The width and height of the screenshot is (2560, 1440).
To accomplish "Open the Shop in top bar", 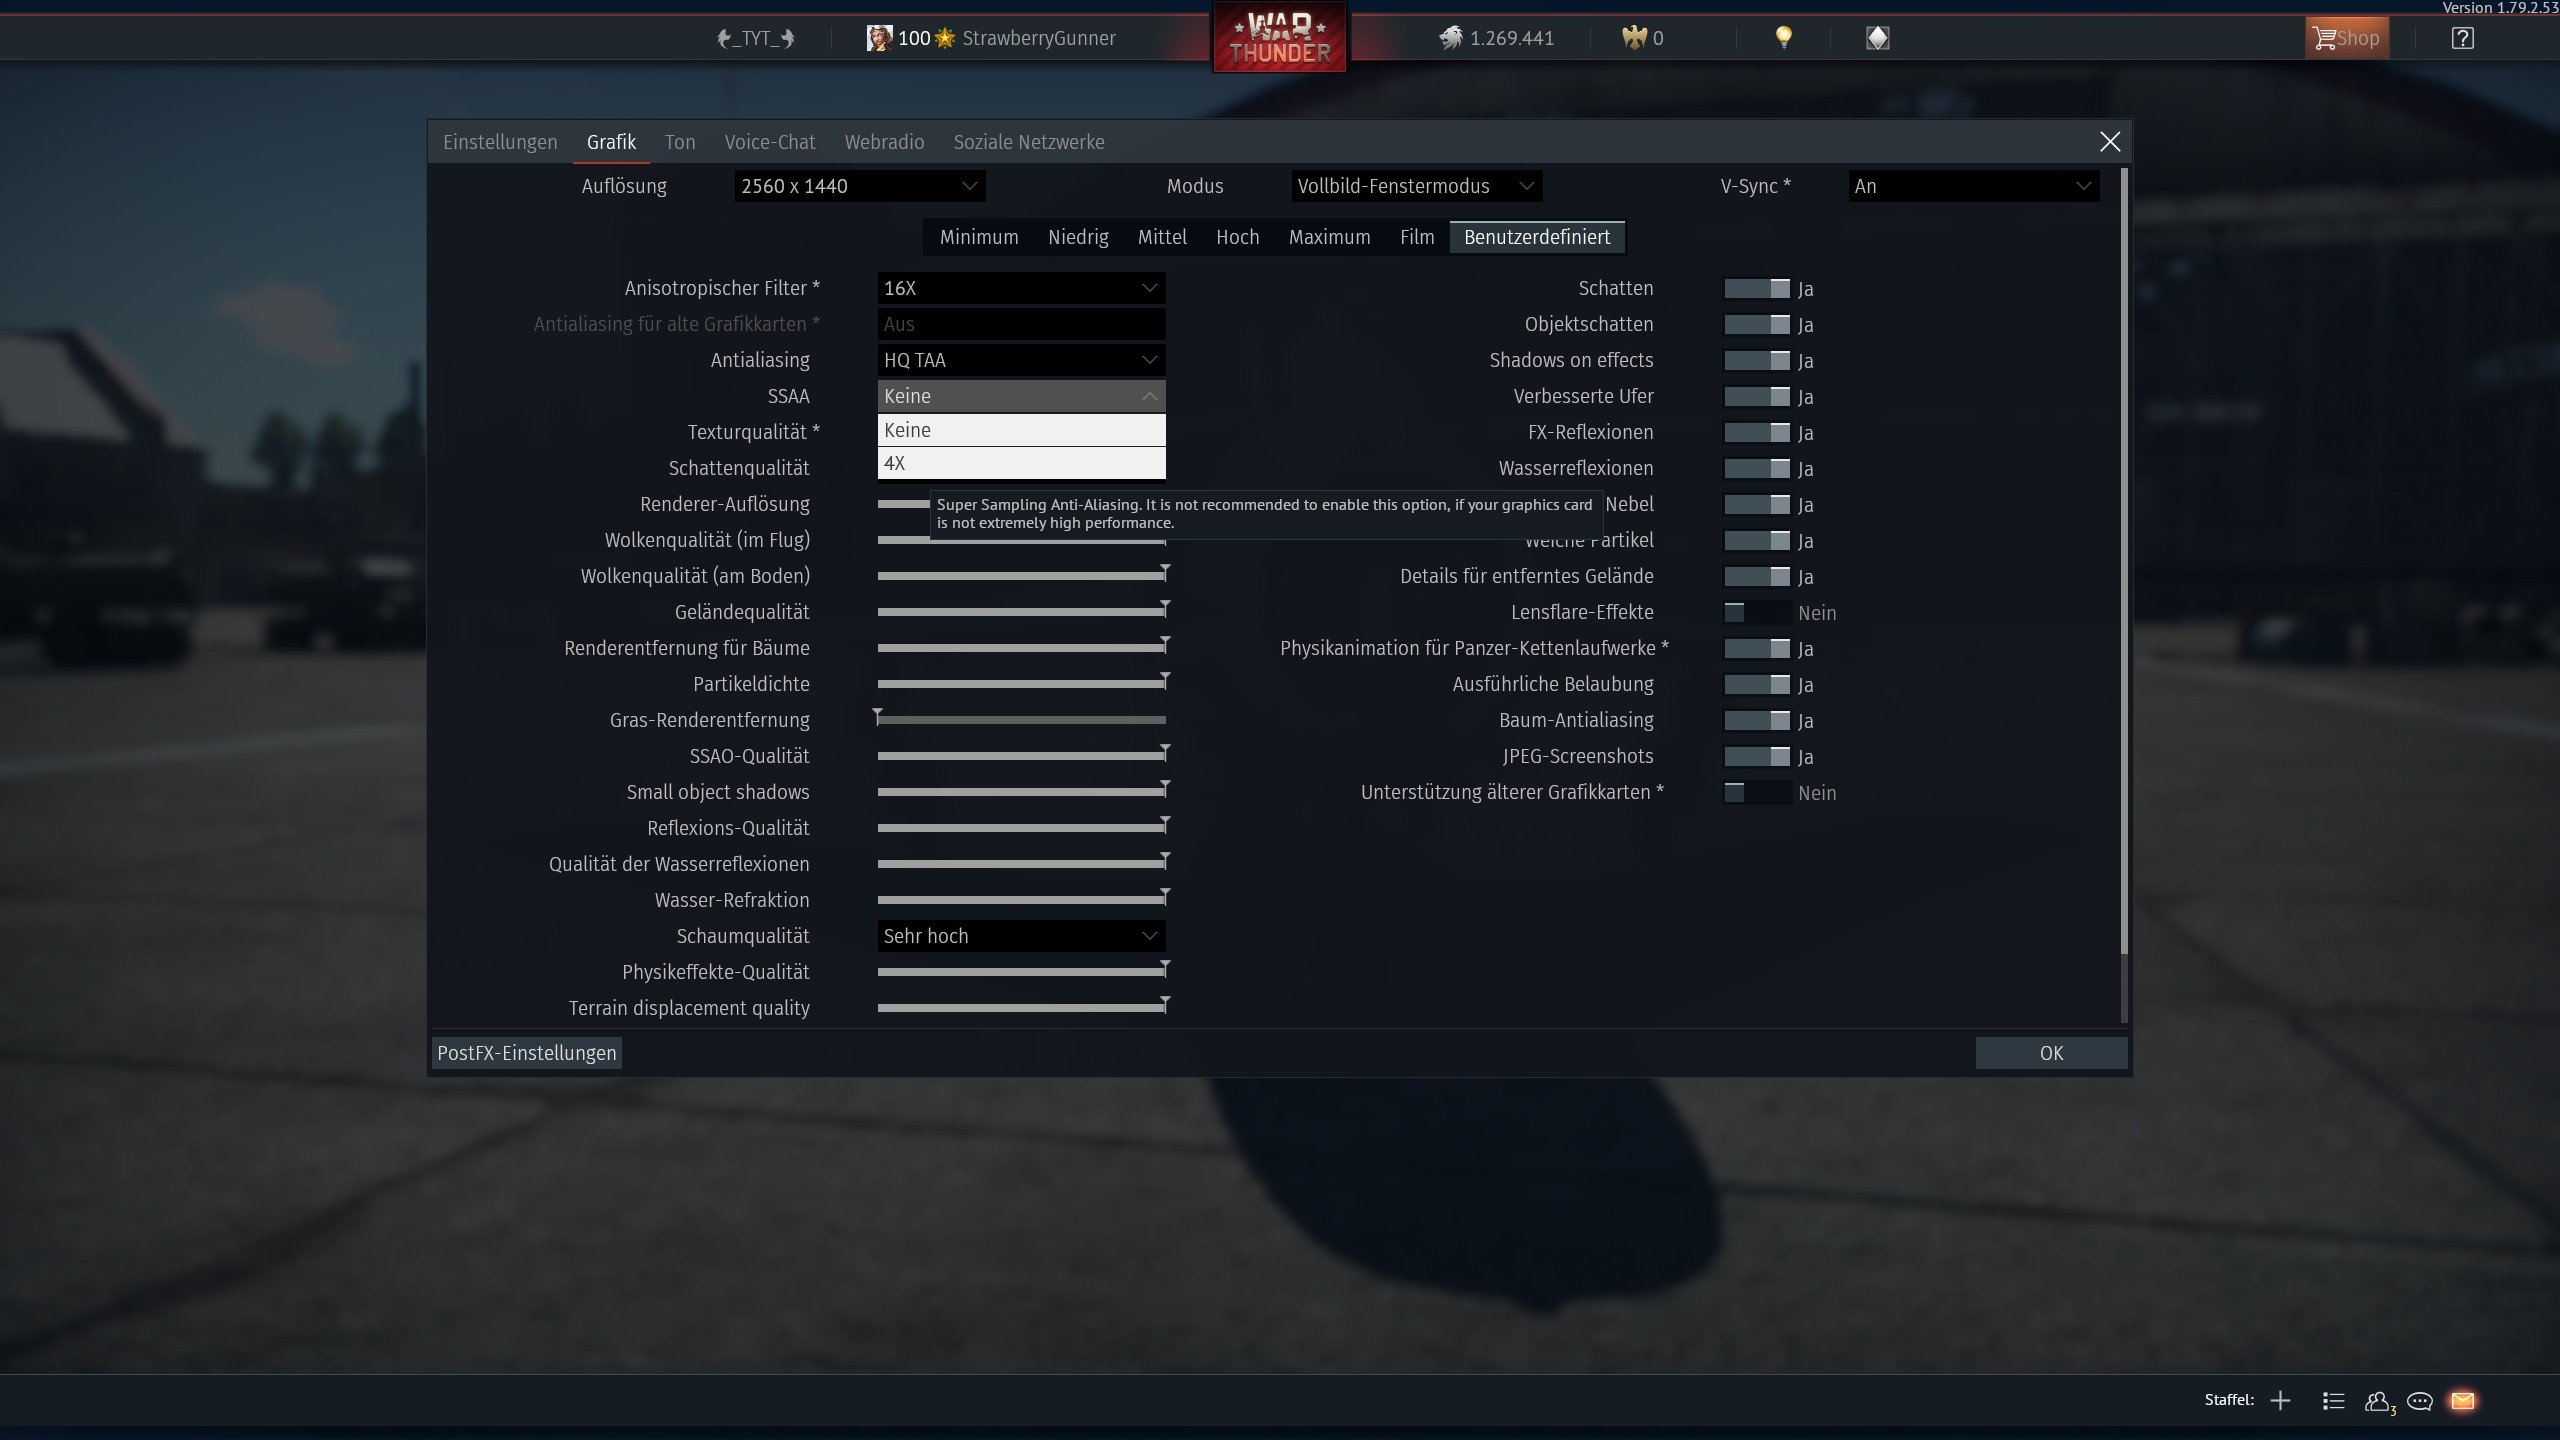I will [x=2346, y=38].
